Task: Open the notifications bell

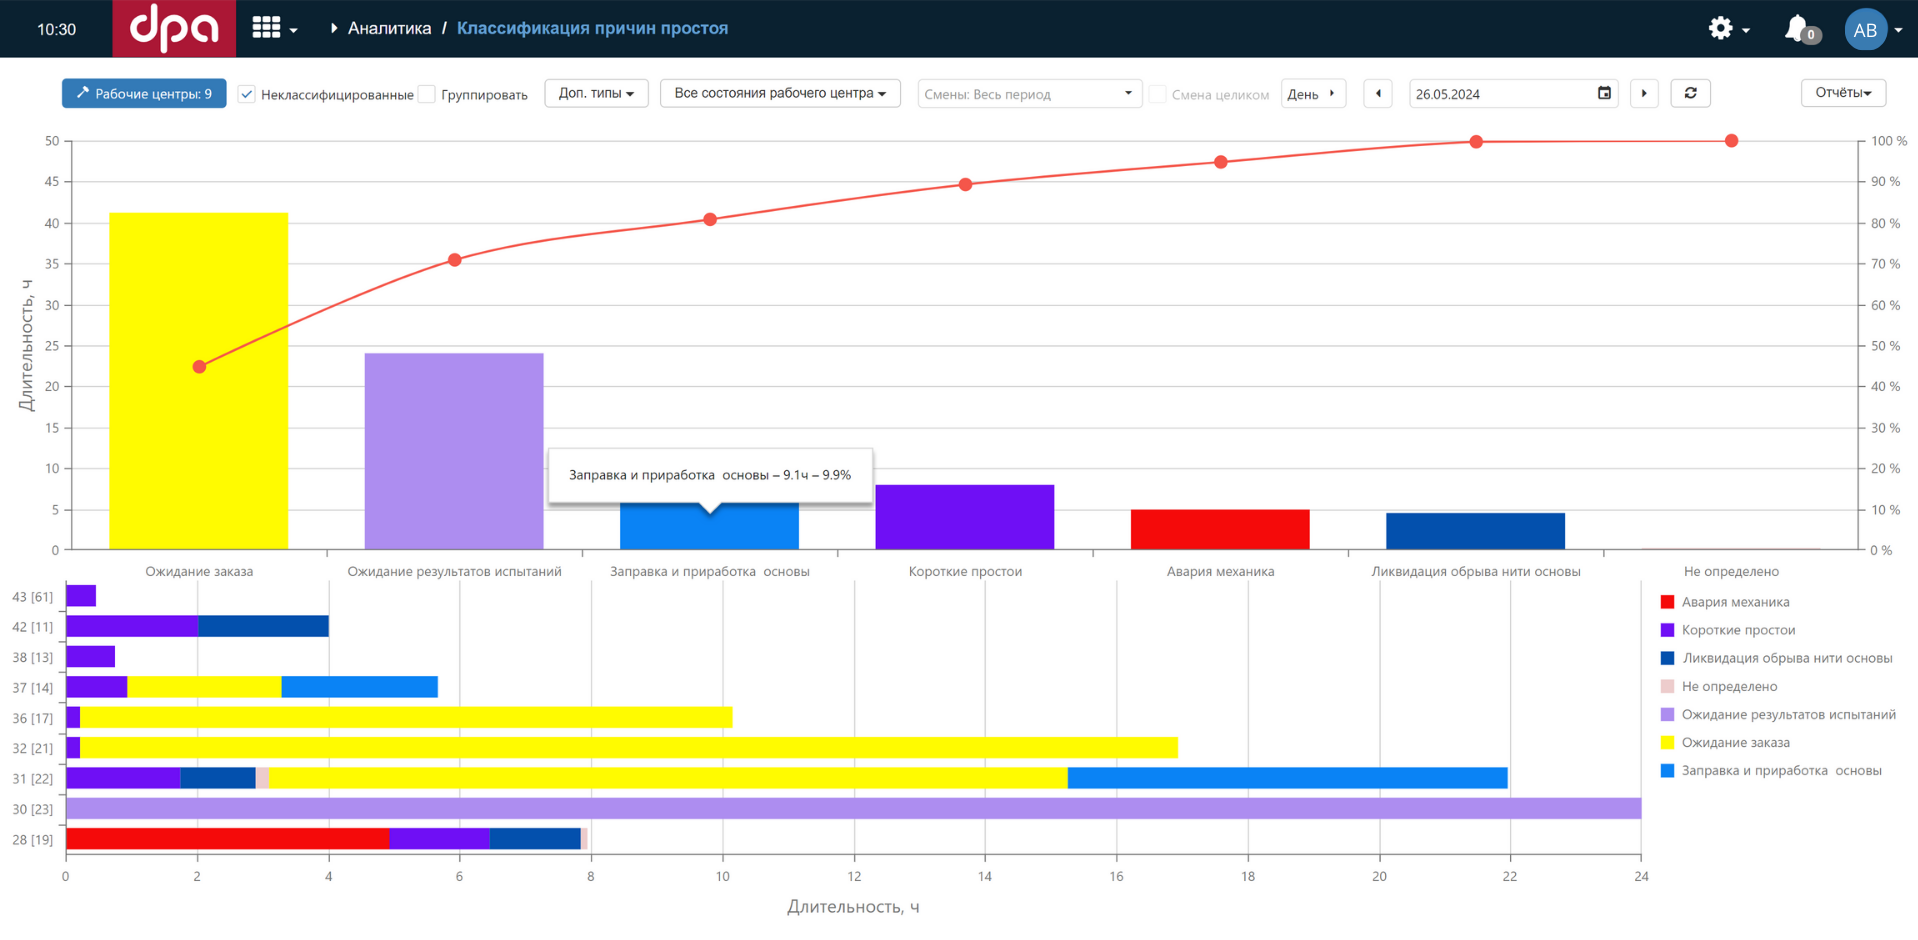Action: click(x=1798, y=29)
